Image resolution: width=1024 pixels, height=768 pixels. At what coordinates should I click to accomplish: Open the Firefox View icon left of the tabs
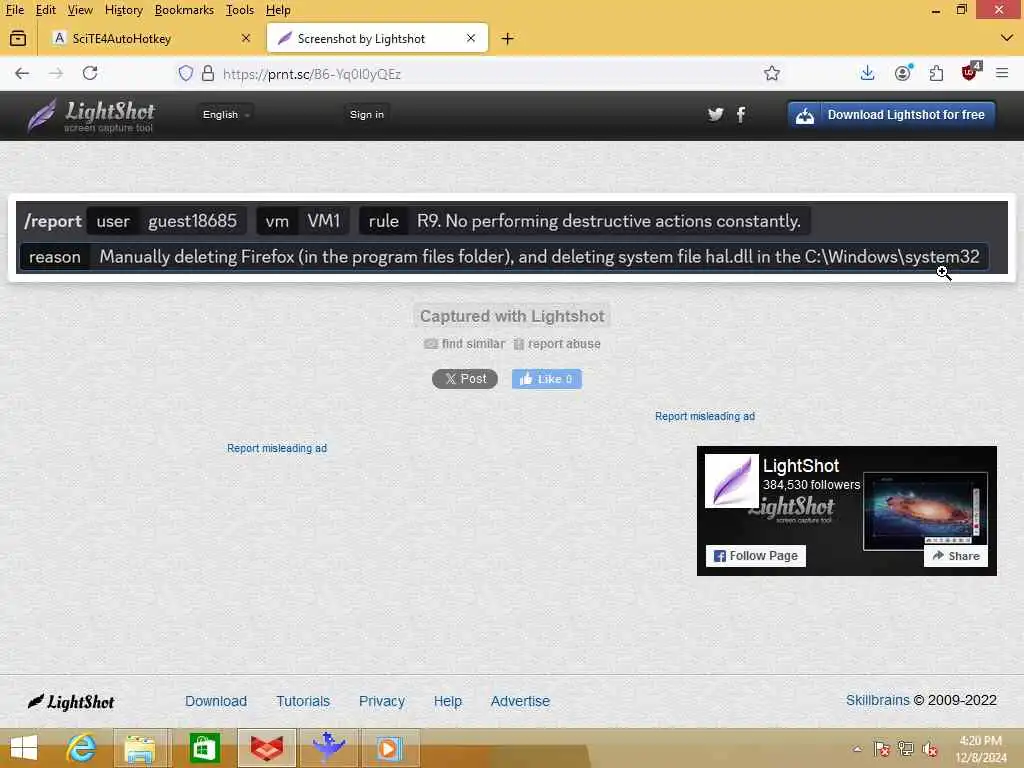pyautogui.click(x=18, y=39)
